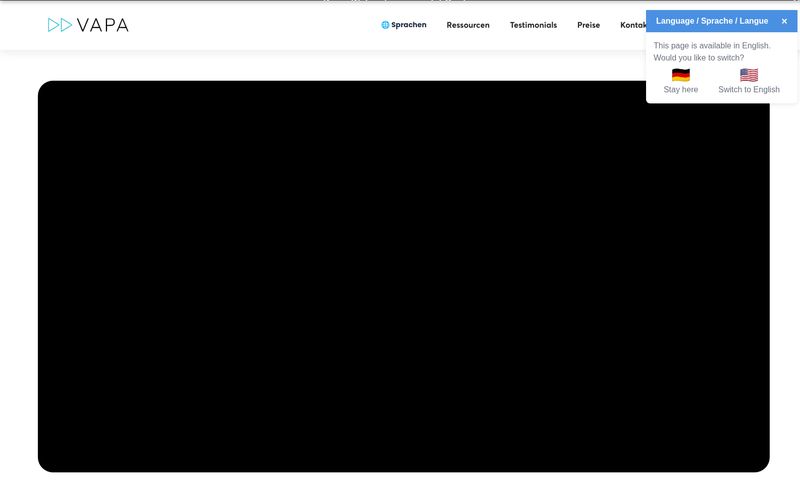Click the "Would you like to switch?" text
The width and height of the screenshot is (800, 496).
click(699, 58)
